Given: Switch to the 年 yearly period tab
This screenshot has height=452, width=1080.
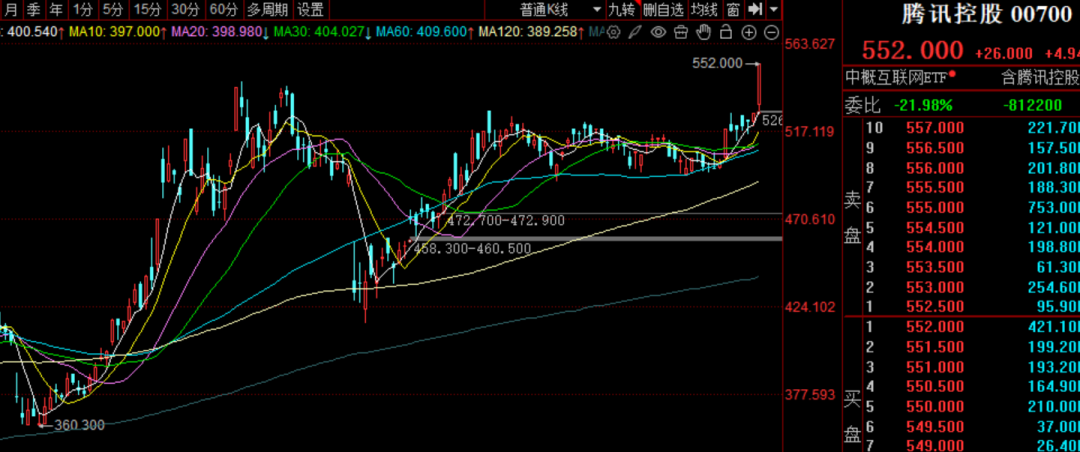Looking at the screenshot, I should 56,10.
